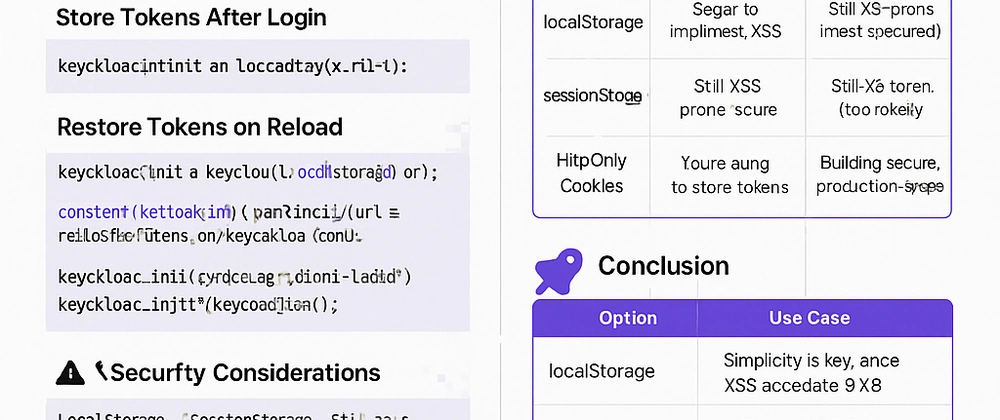Select the HitpOnly Cookles cell
The height and width of the screenshot is (420, 1000).
[591, 173]
